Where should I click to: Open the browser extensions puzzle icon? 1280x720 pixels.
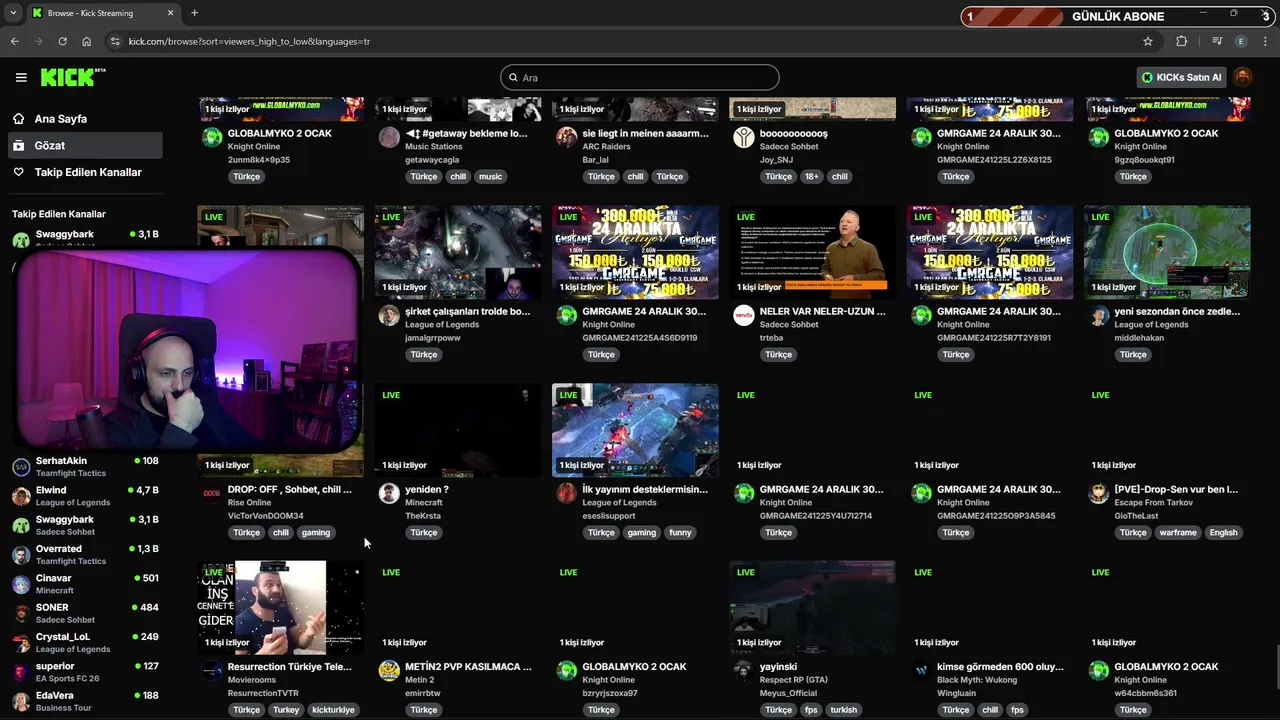[x=1182, y=41]
